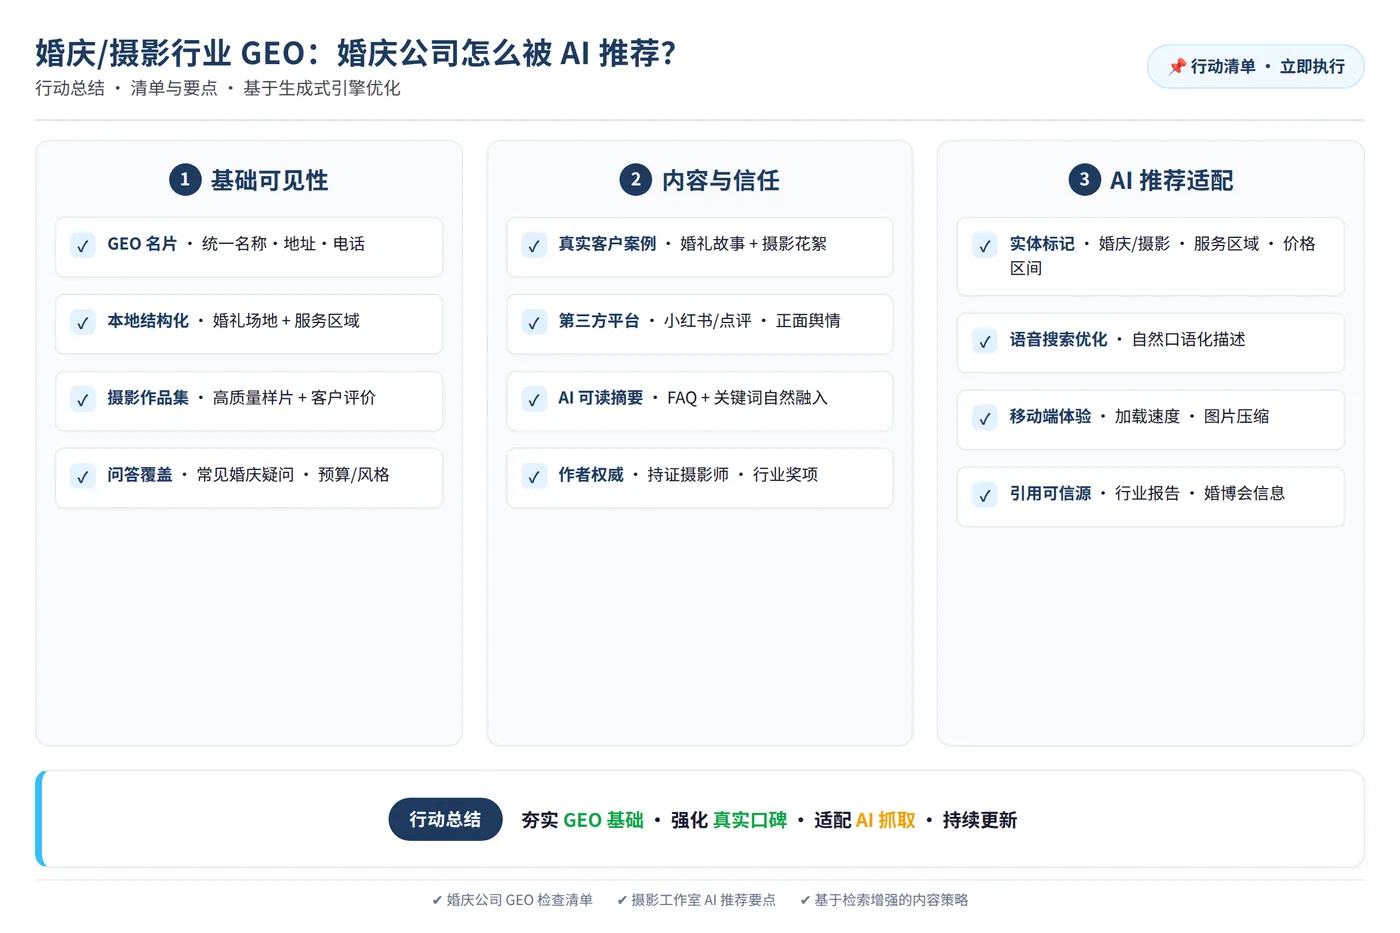Click the text 行业报告 · 婚博会信息
The width and height of the screenshot is (1400, 933).
(x=1200, y=494)
